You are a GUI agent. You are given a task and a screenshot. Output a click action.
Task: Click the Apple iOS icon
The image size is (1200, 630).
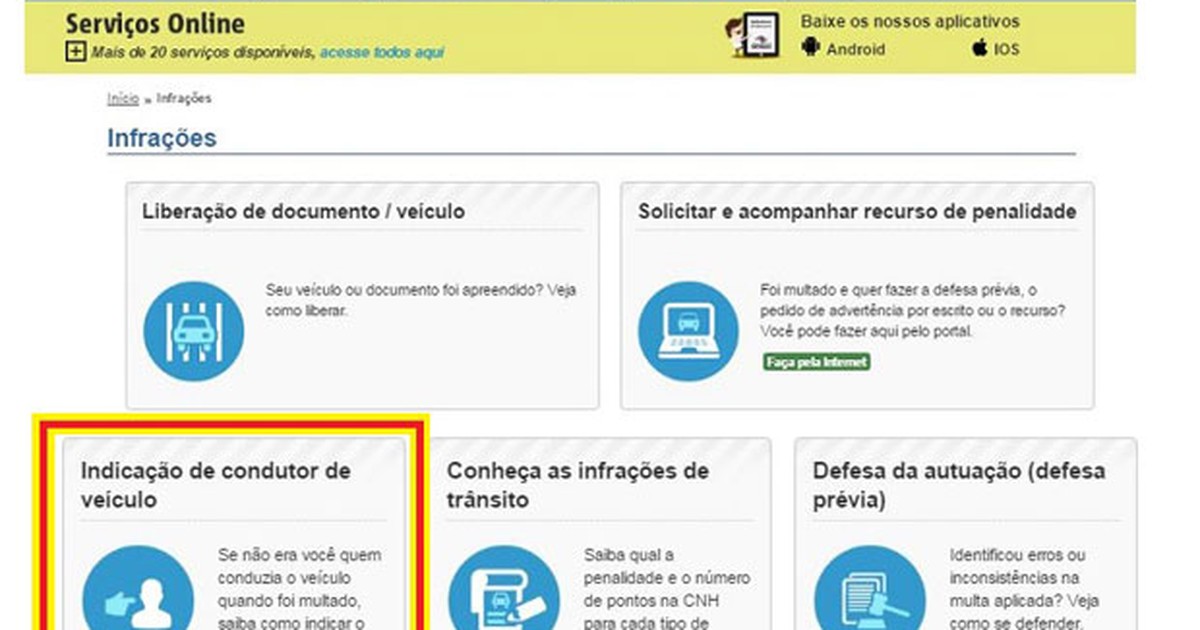tap(979, 47)
